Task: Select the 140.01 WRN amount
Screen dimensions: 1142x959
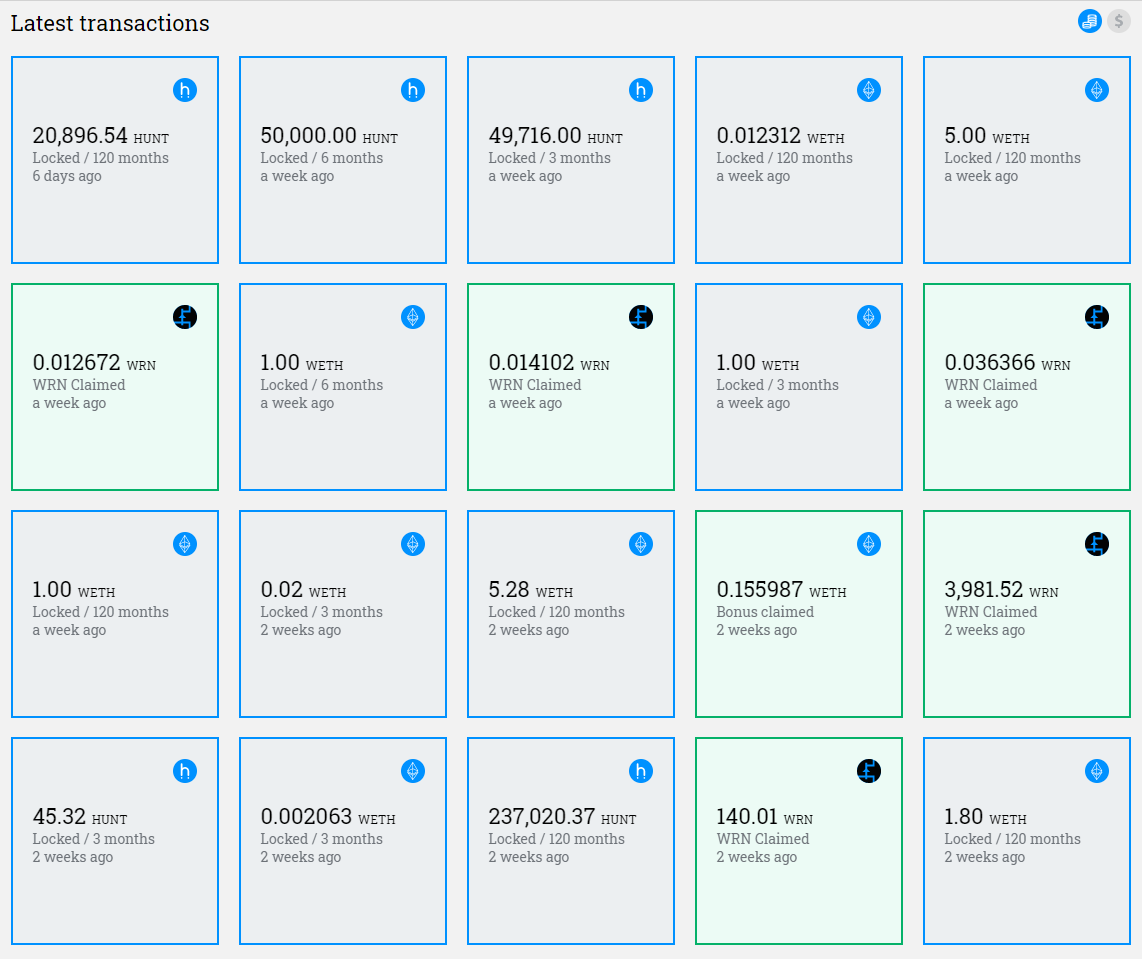Action: [x=765, y=817]
